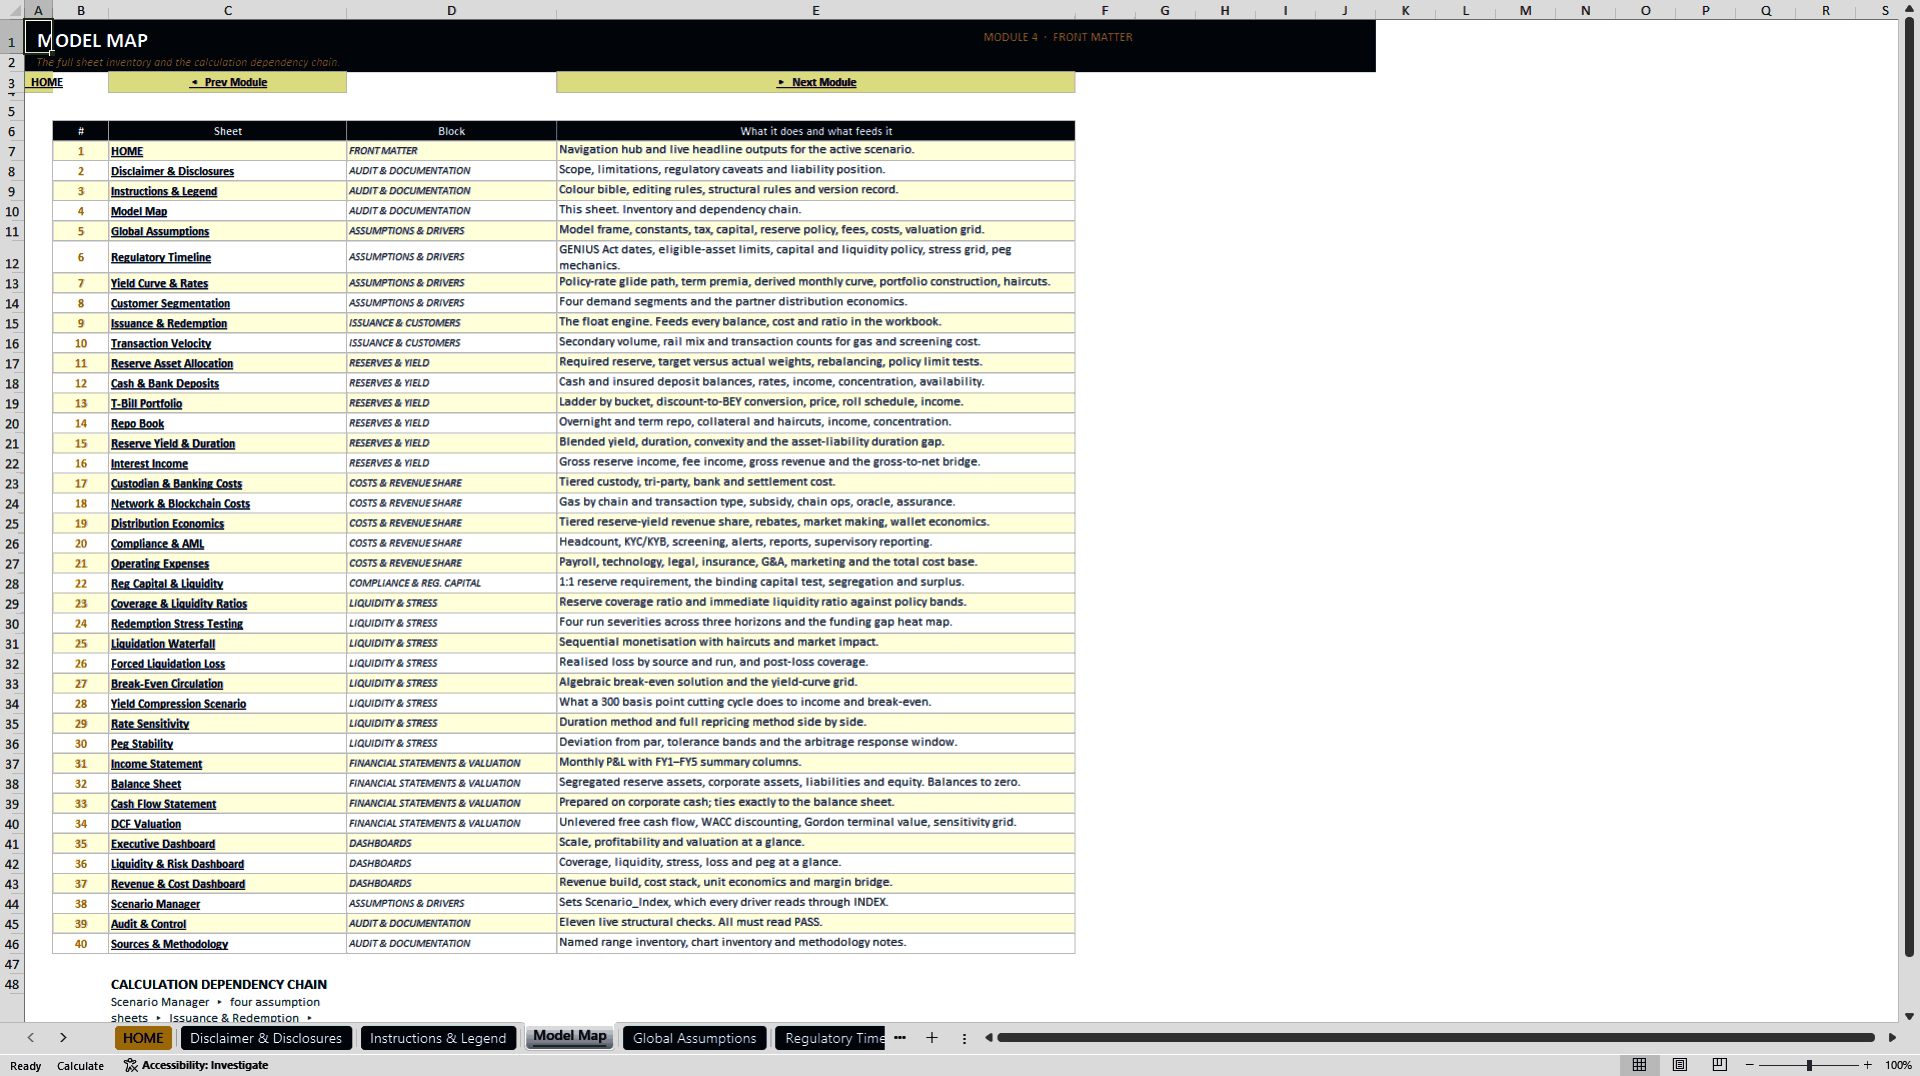Screen dimensions: 1920x1076
Task: Click the zoom out minus icon
Action: 1750,1065
